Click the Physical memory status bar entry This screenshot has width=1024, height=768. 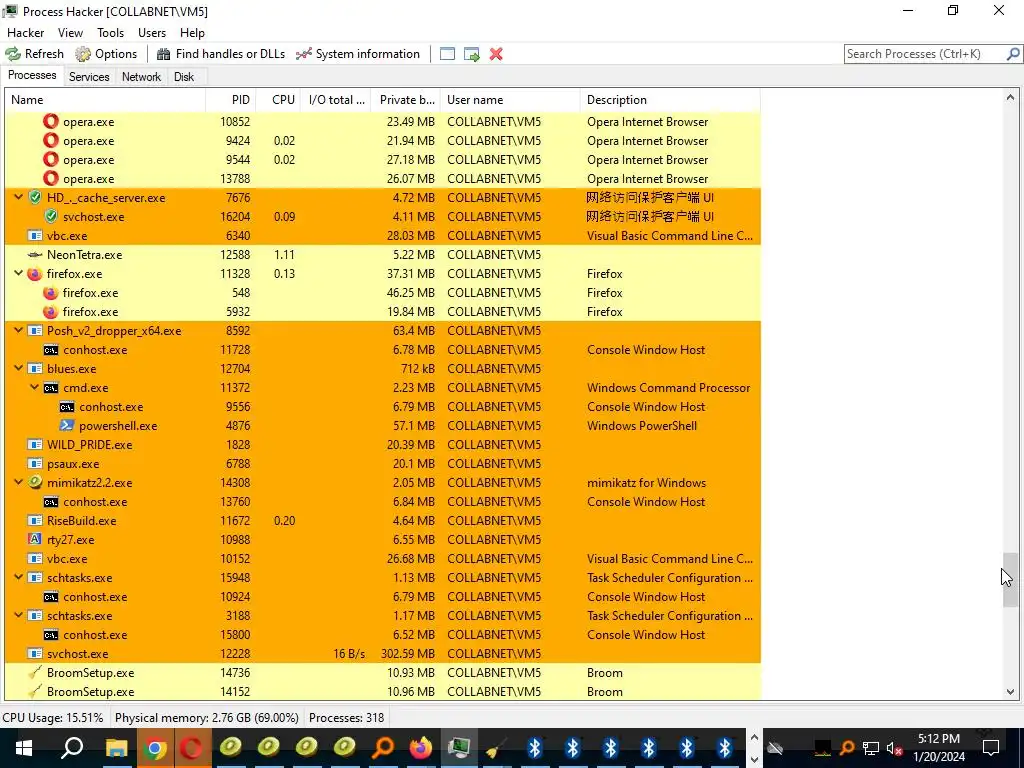[x=207, y=718]
